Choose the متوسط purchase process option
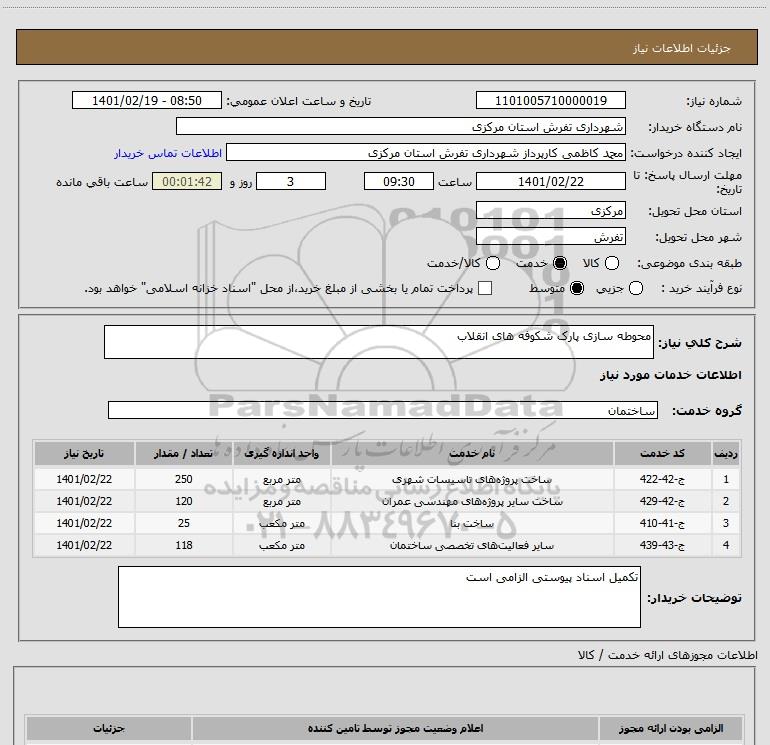The width and height of the screenshot is (770, 745). (x=577, y=288)
